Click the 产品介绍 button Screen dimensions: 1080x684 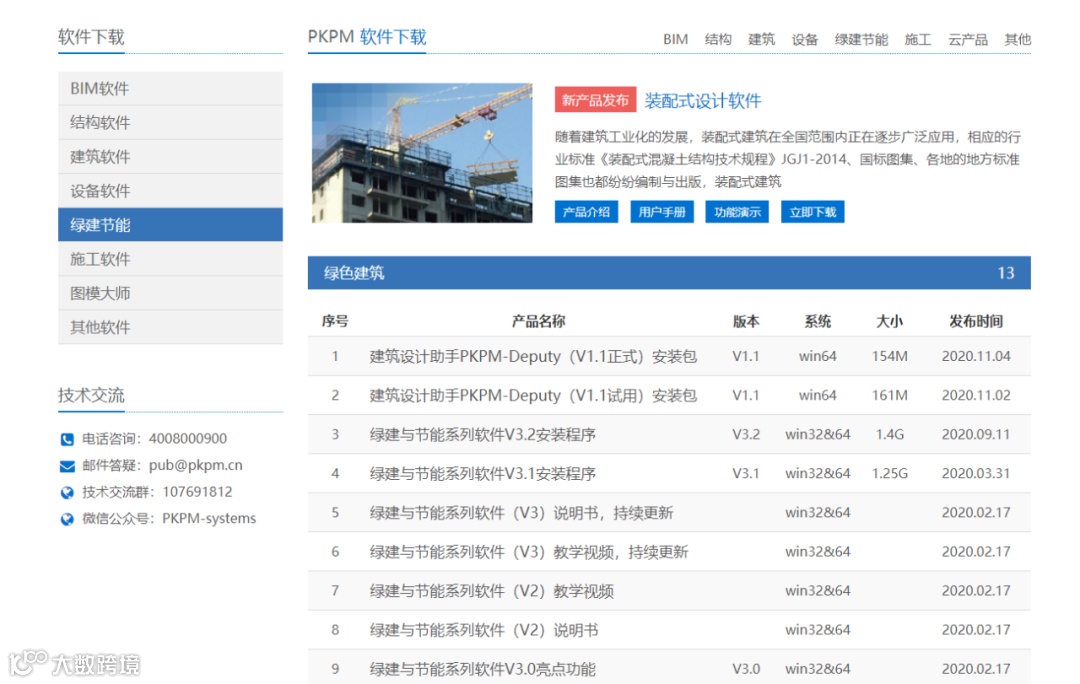(x=586, y=212)
